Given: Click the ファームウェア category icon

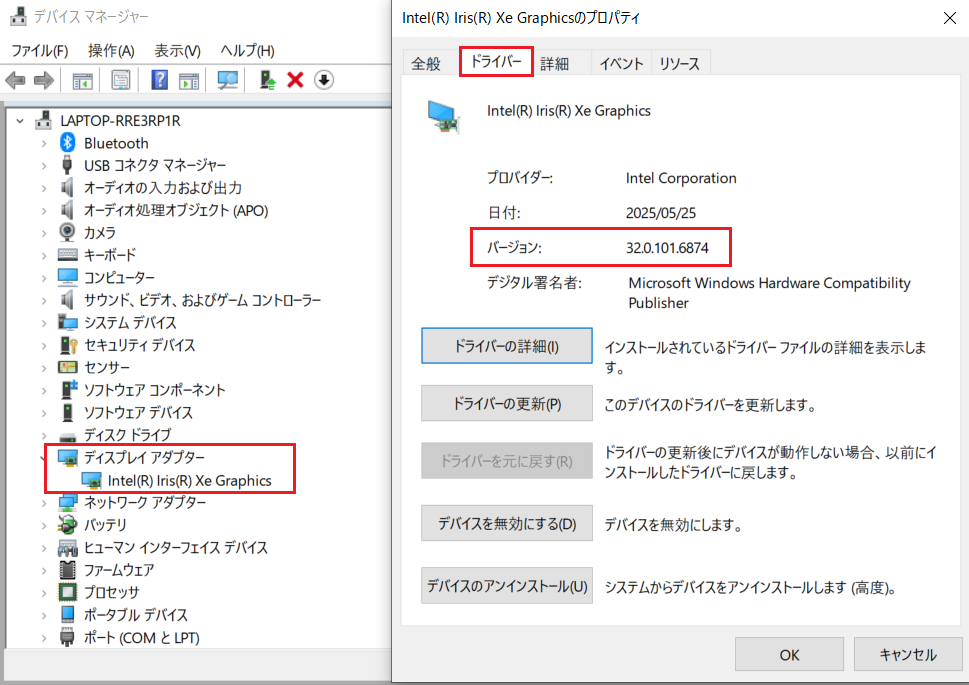Looking at the screenshot, I should click(x=67, y=569).
